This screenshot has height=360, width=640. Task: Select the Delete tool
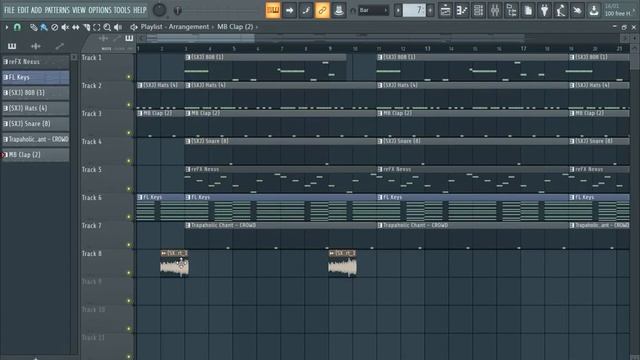coord(54,27)
